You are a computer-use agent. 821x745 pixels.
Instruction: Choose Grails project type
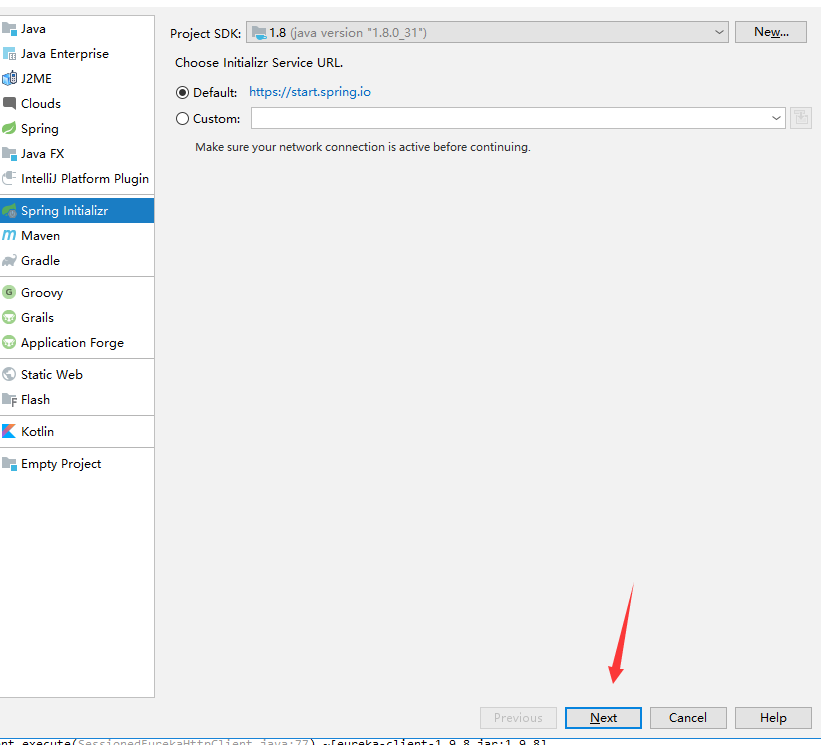point(77,317)
